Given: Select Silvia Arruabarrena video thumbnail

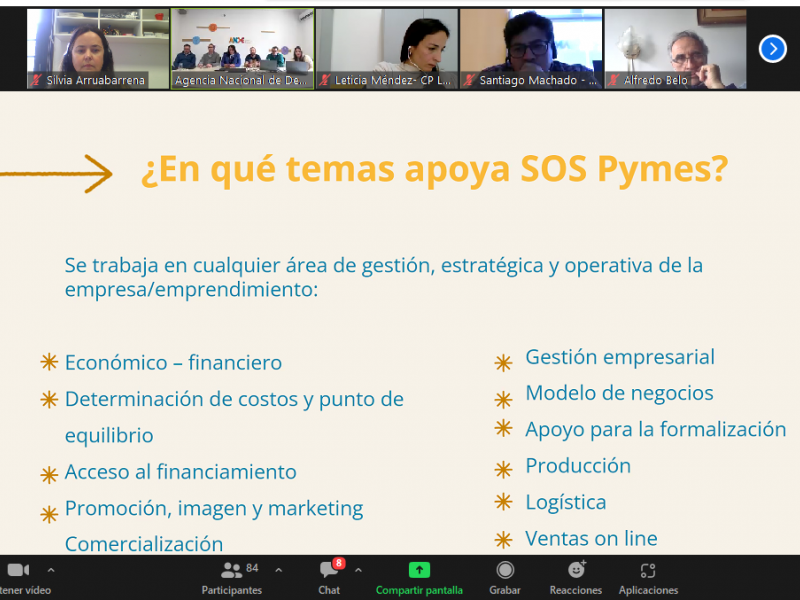Looking at the screenshot, I should [x=98, y=49].
